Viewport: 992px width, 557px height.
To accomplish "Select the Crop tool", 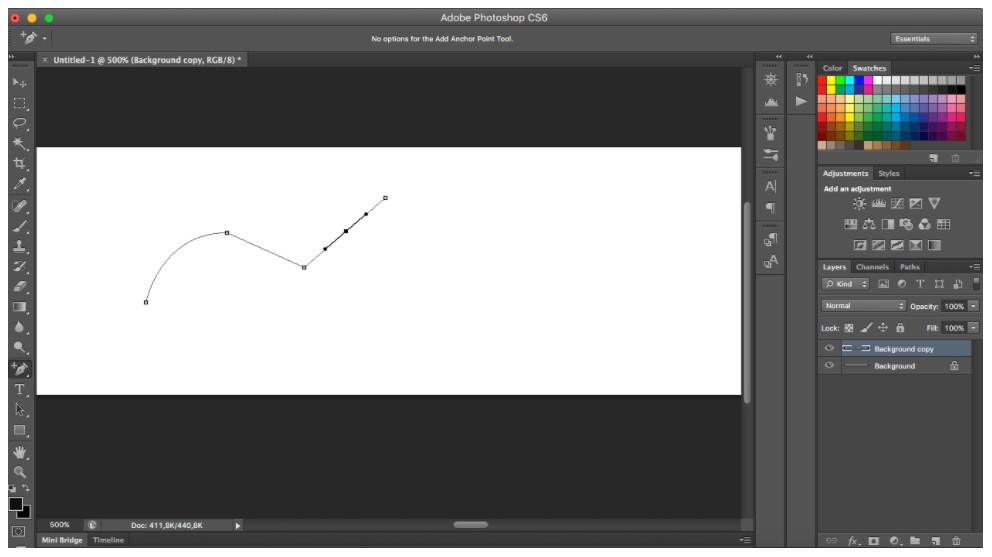I will click(20, 164).
